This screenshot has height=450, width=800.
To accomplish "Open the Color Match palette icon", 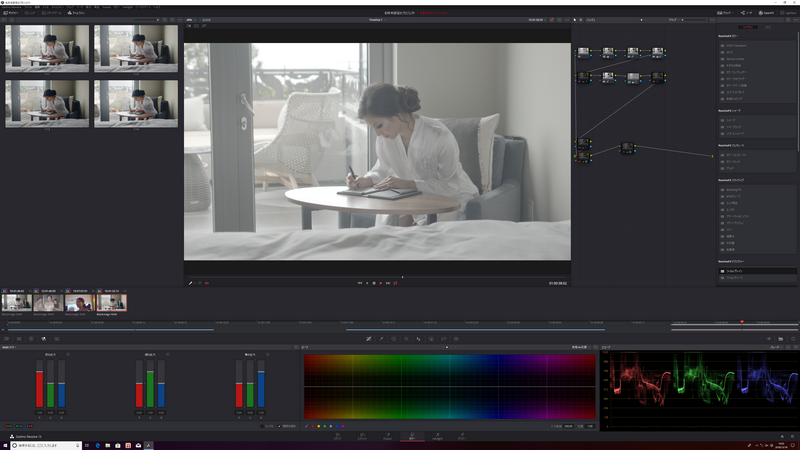I will click(x=19, y=339).
